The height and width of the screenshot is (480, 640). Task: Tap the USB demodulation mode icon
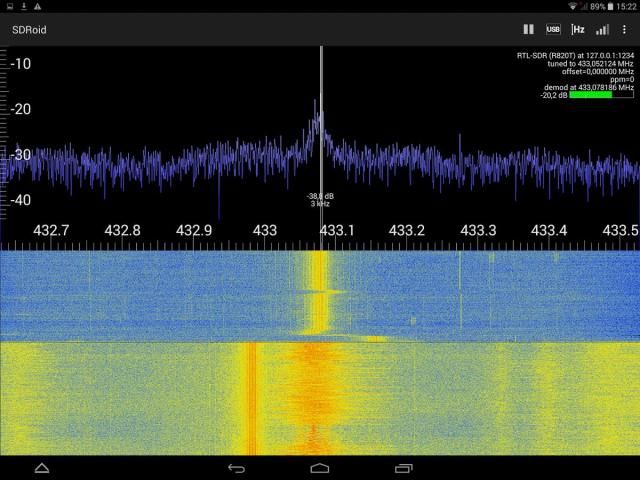point(553,30)
